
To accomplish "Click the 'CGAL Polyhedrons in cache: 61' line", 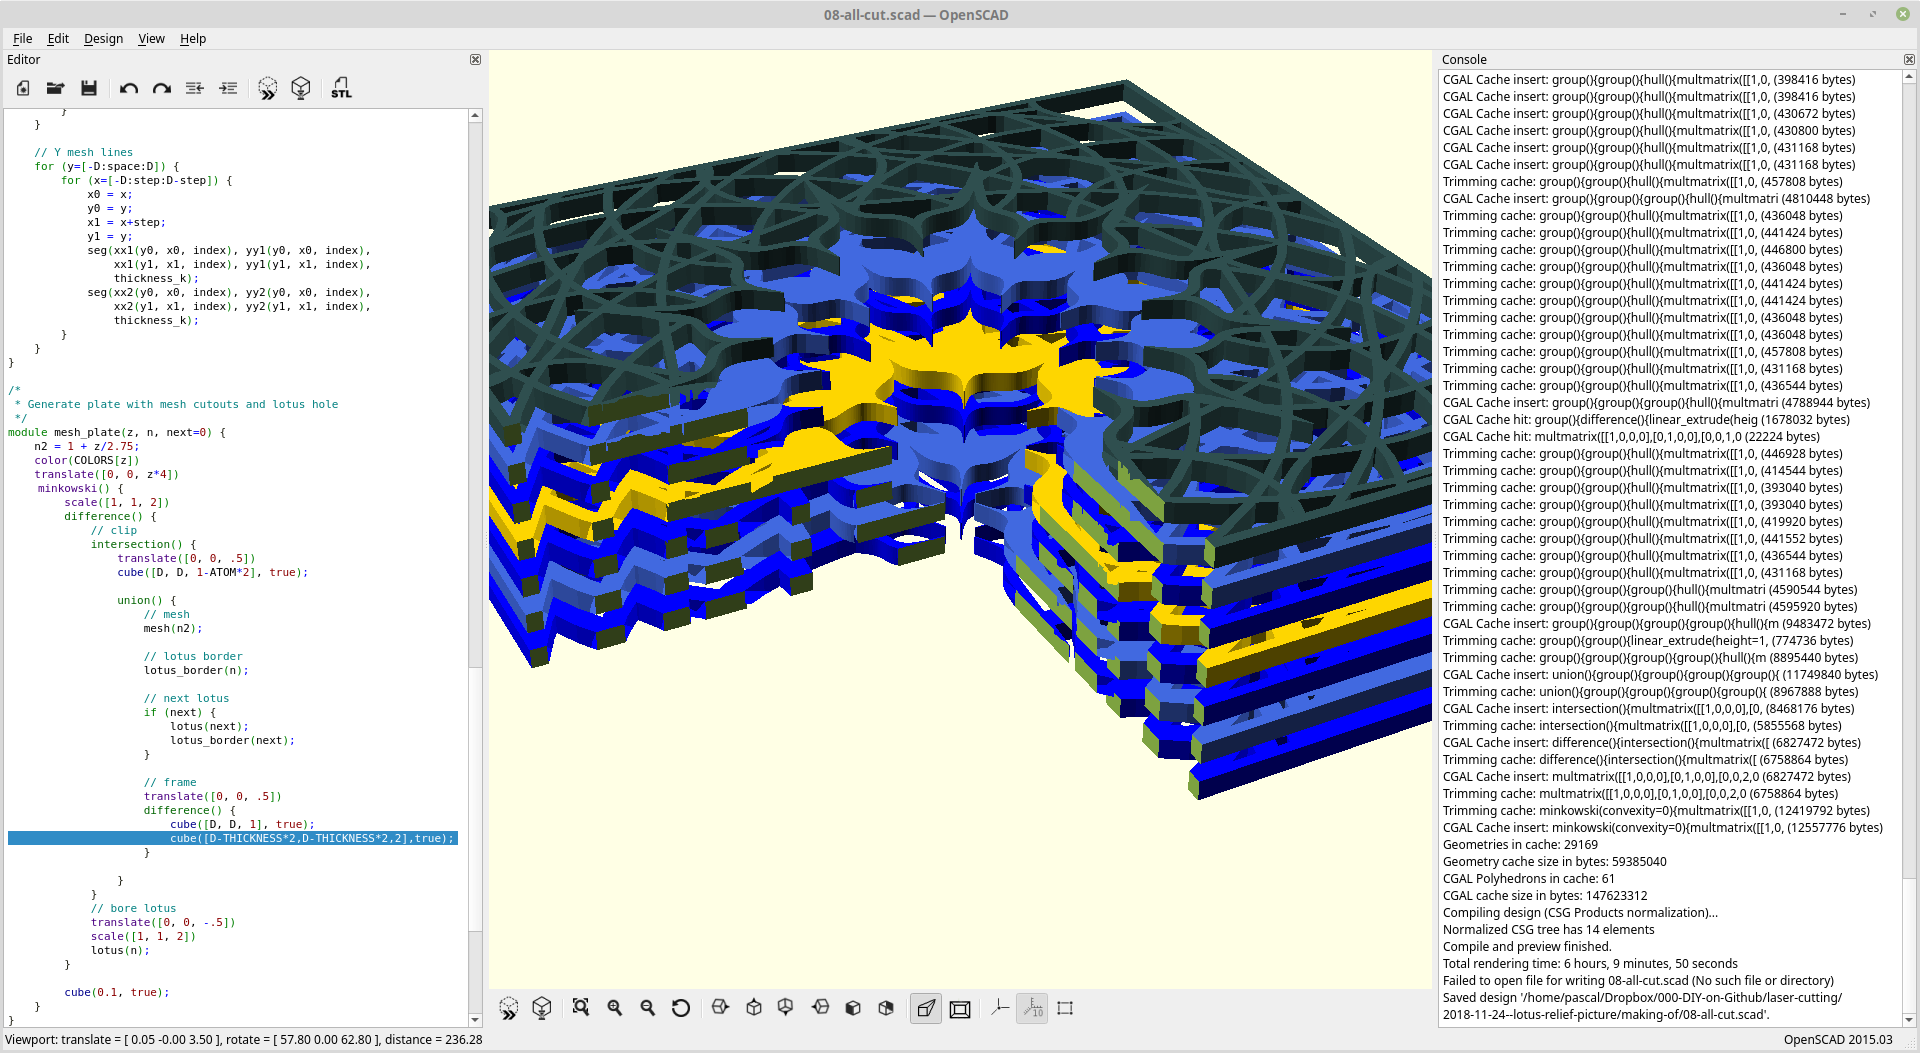I will coord(1529,879).
